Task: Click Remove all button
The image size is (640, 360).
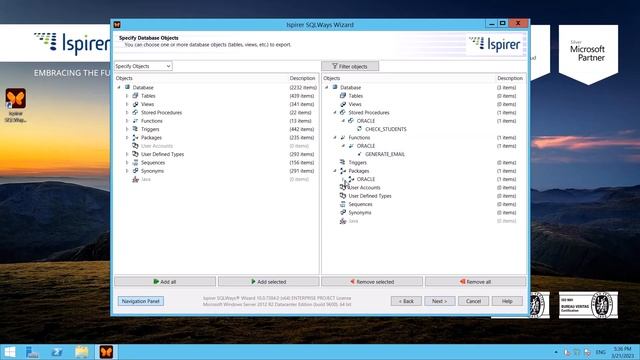Action: pyautogui.click(x=476, y=282)
